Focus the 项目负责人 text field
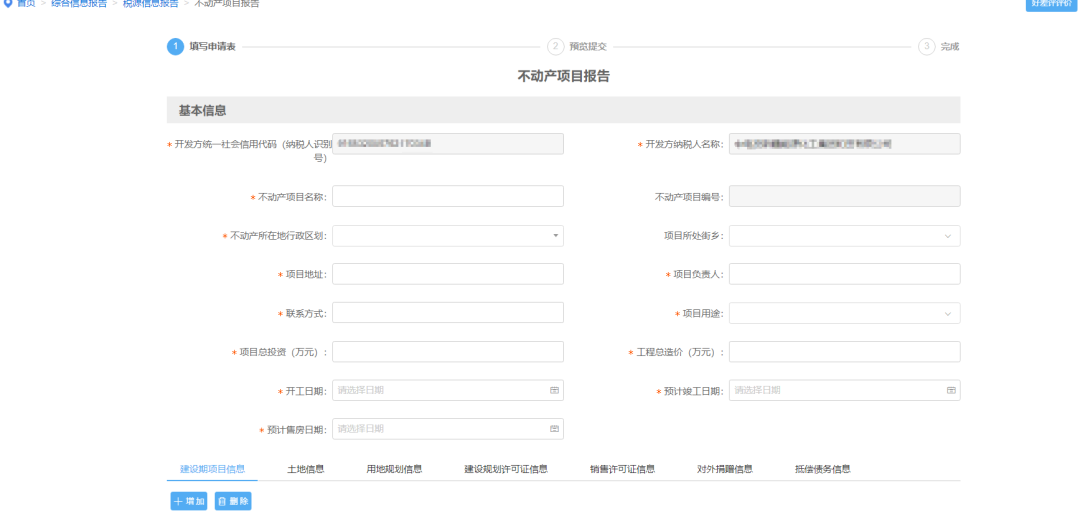 point(844,274)
